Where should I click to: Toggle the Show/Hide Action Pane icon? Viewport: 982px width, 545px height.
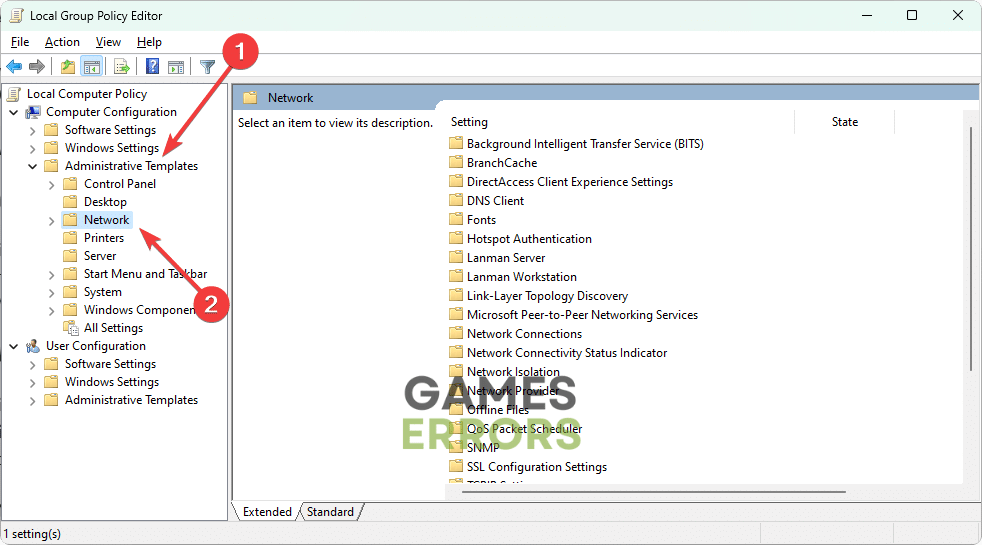(x=176, y=67)
